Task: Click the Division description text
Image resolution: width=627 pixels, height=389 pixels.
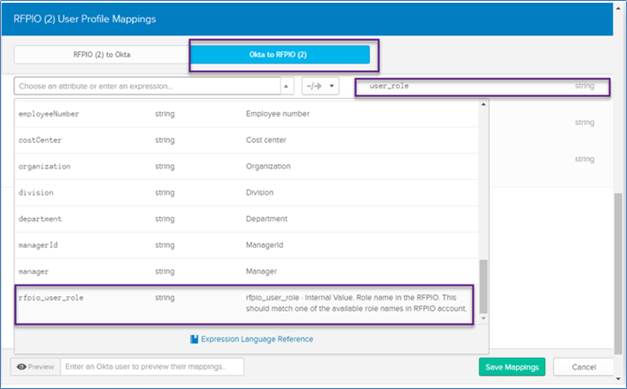Action: click(260, 193)
